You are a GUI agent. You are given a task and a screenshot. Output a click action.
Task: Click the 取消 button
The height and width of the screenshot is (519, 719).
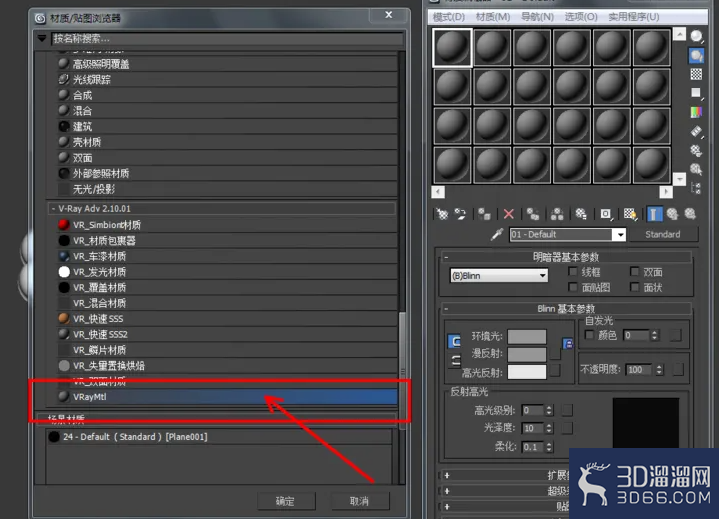pos(360,501)
